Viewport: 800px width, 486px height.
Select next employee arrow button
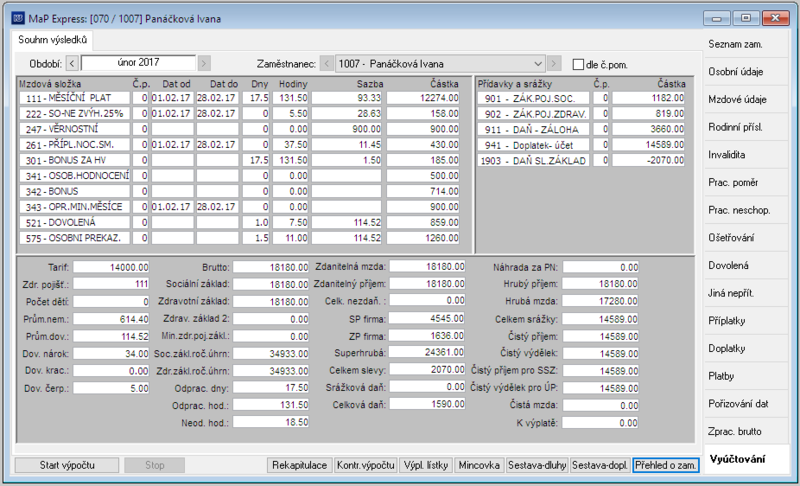[x=554, y=64]
